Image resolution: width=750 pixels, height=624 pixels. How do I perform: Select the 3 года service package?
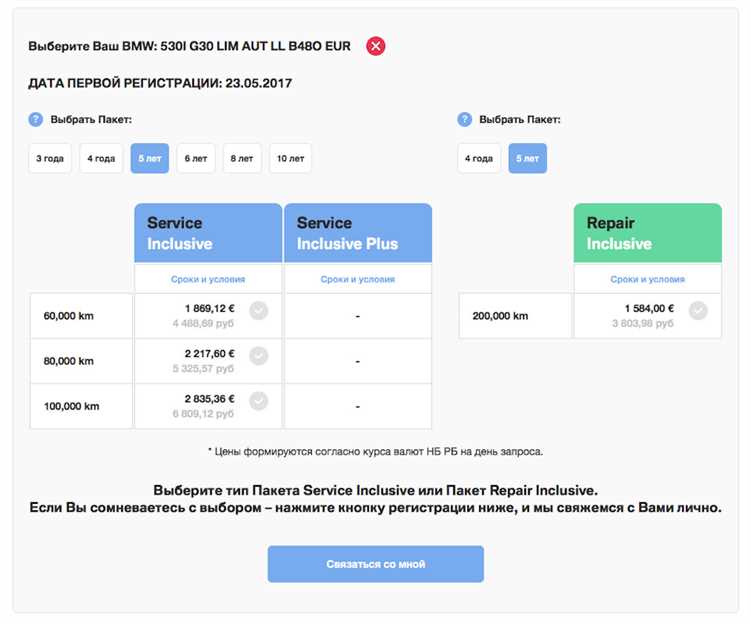(50, 158)
